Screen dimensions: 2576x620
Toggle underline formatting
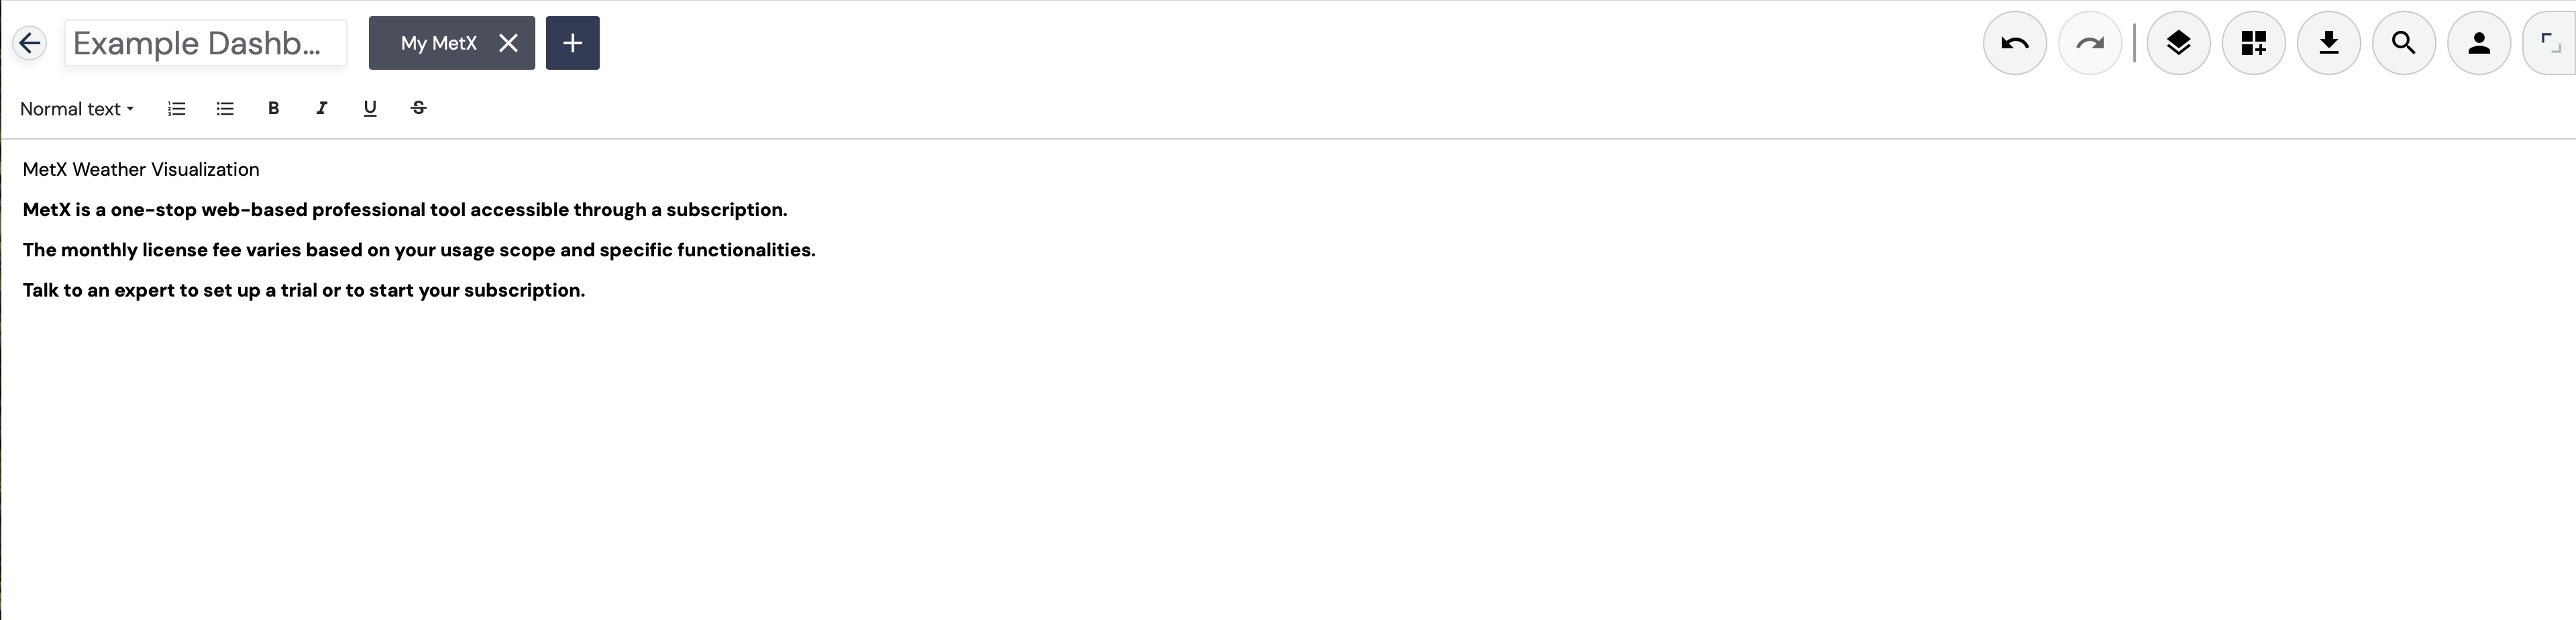point(370,108)
